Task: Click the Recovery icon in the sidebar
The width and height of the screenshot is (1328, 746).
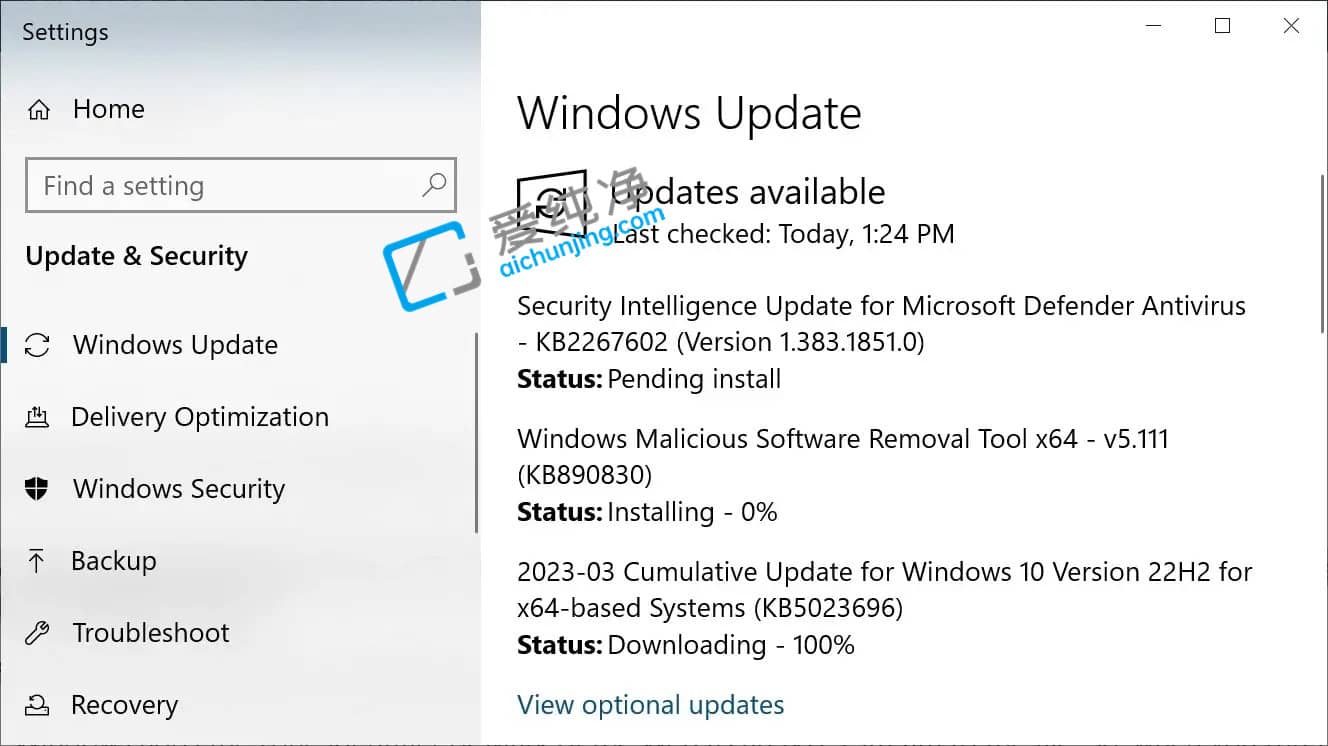Action: (x=36, y=704)
